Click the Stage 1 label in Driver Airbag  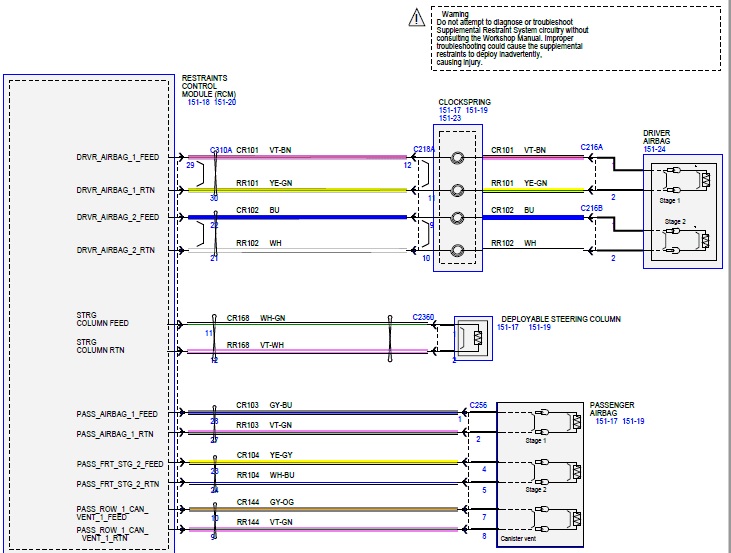click(669, 200)
